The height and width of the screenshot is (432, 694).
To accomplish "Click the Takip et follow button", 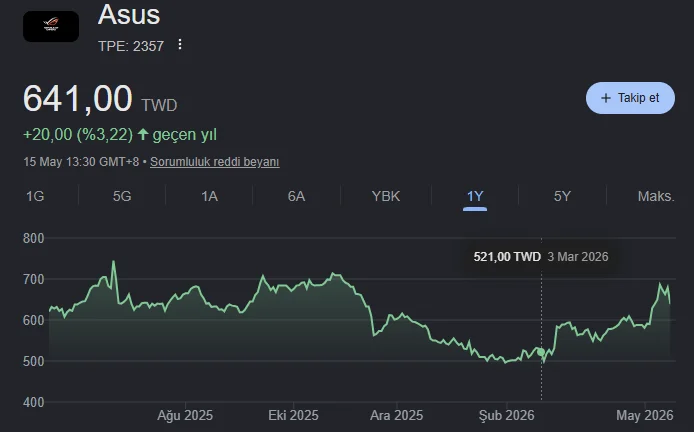I will [x=630, y=98].
